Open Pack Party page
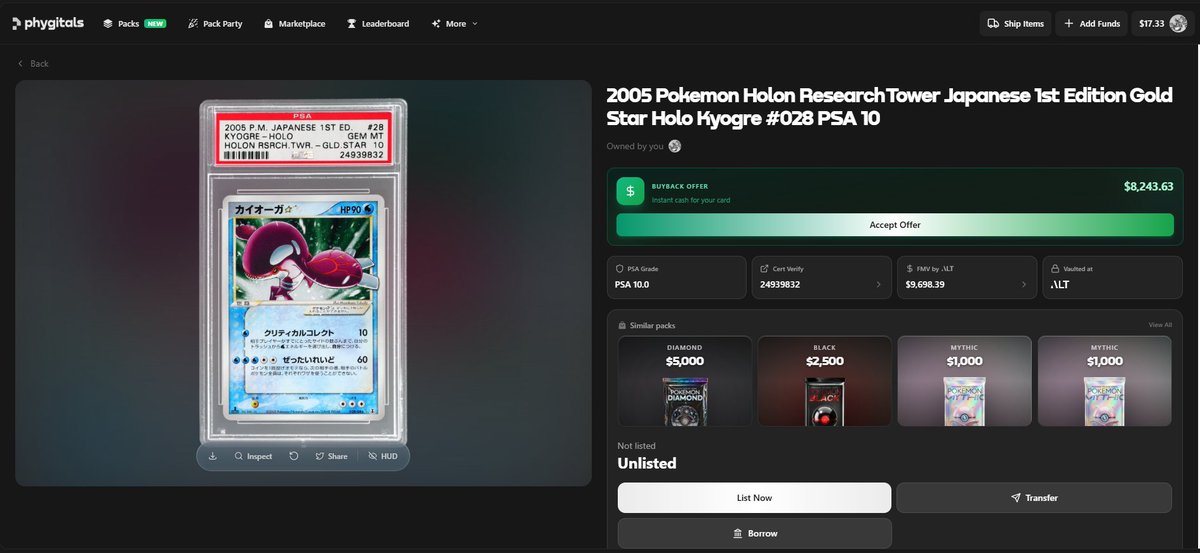The image size is (1200, 553). click(215, 23)
